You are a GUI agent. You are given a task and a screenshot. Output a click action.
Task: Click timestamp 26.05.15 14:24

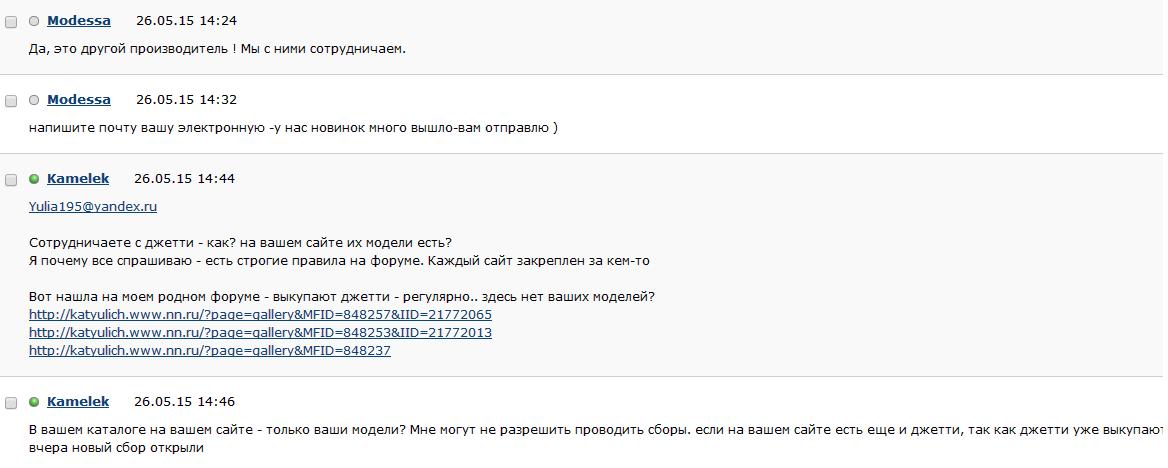(x=186, y=21)
